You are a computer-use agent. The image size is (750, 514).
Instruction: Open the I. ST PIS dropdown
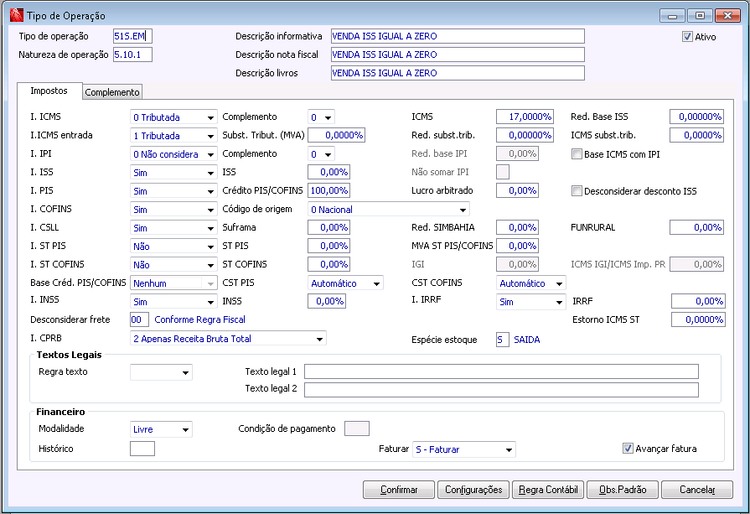(173, 246)
